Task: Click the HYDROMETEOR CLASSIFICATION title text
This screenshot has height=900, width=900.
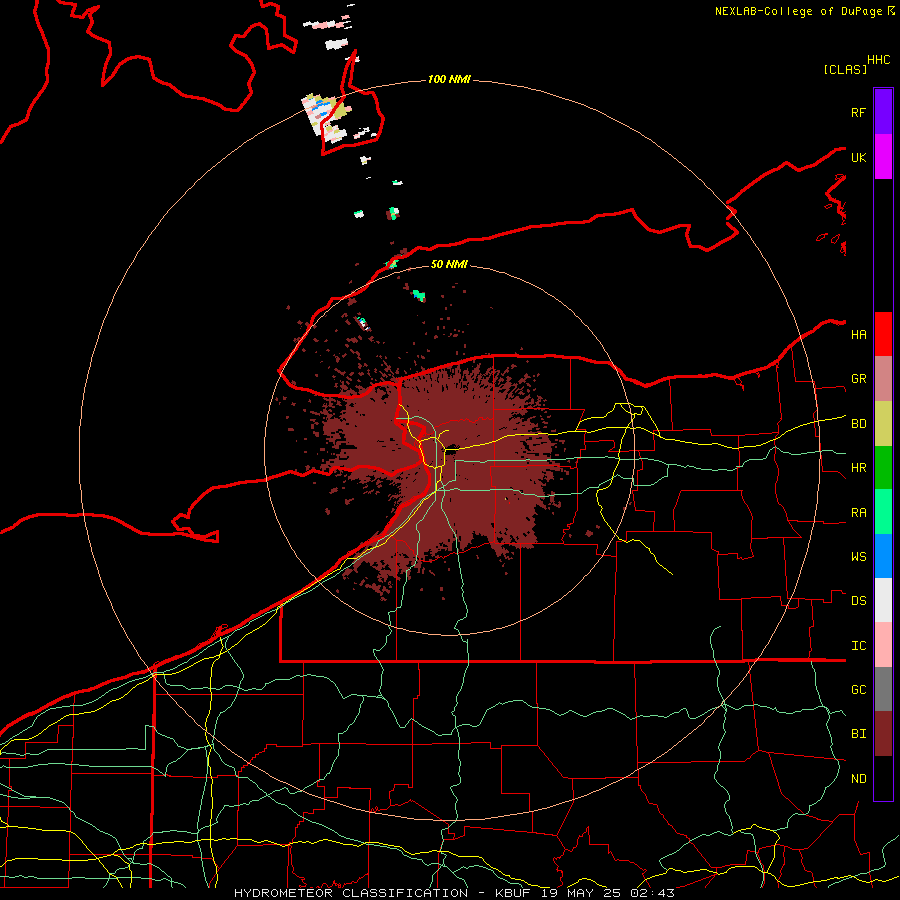Action: [x=351, y=893]
